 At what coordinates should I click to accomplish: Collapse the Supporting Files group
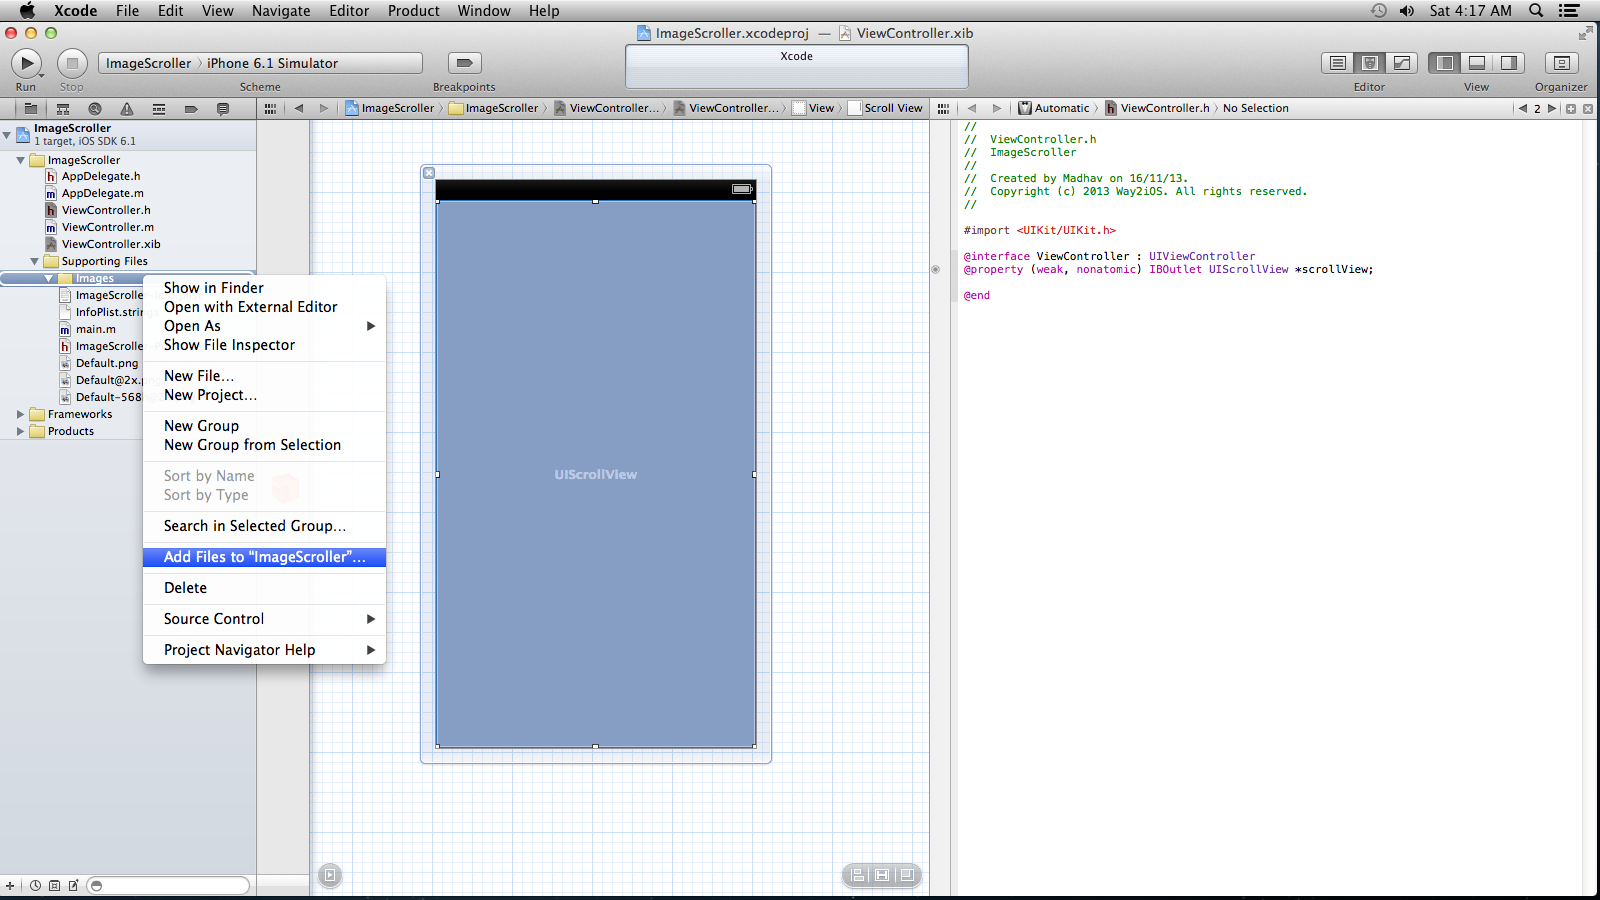point(34,261)
